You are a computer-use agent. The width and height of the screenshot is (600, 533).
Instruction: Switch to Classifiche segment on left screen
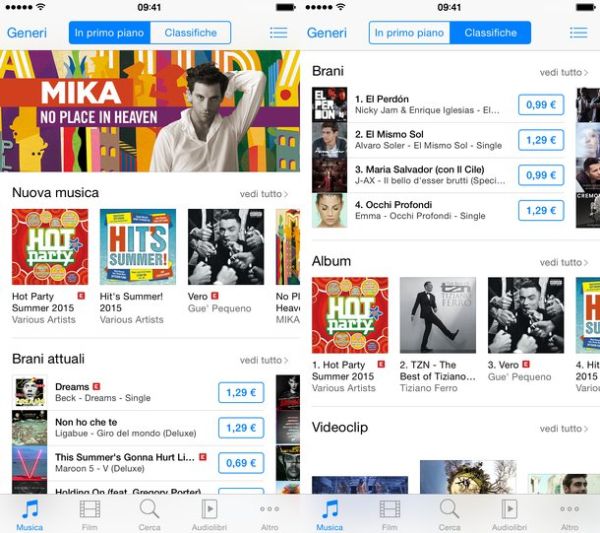pos(191,33)
